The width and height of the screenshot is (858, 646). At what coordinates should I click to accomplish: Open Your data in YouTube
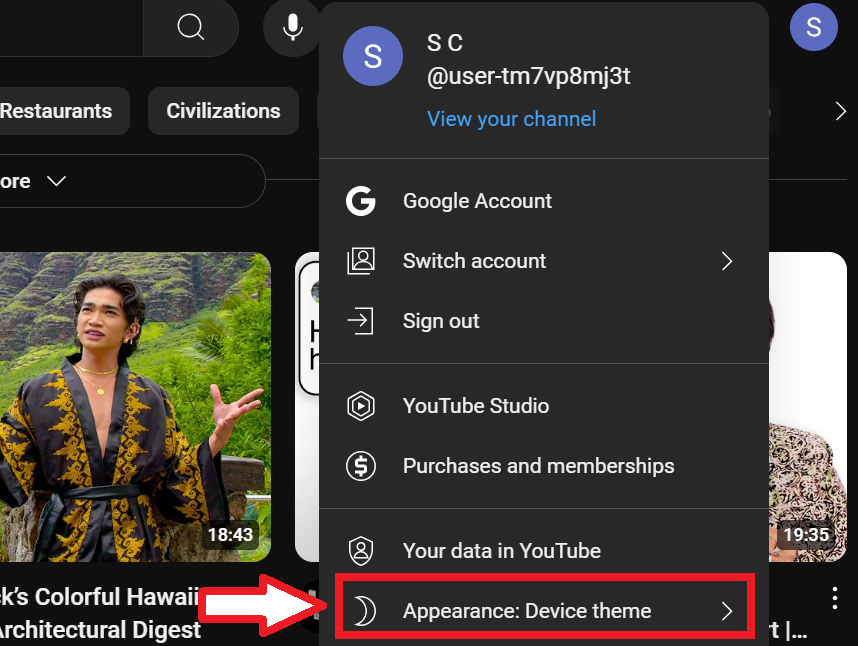pos(544,551)
